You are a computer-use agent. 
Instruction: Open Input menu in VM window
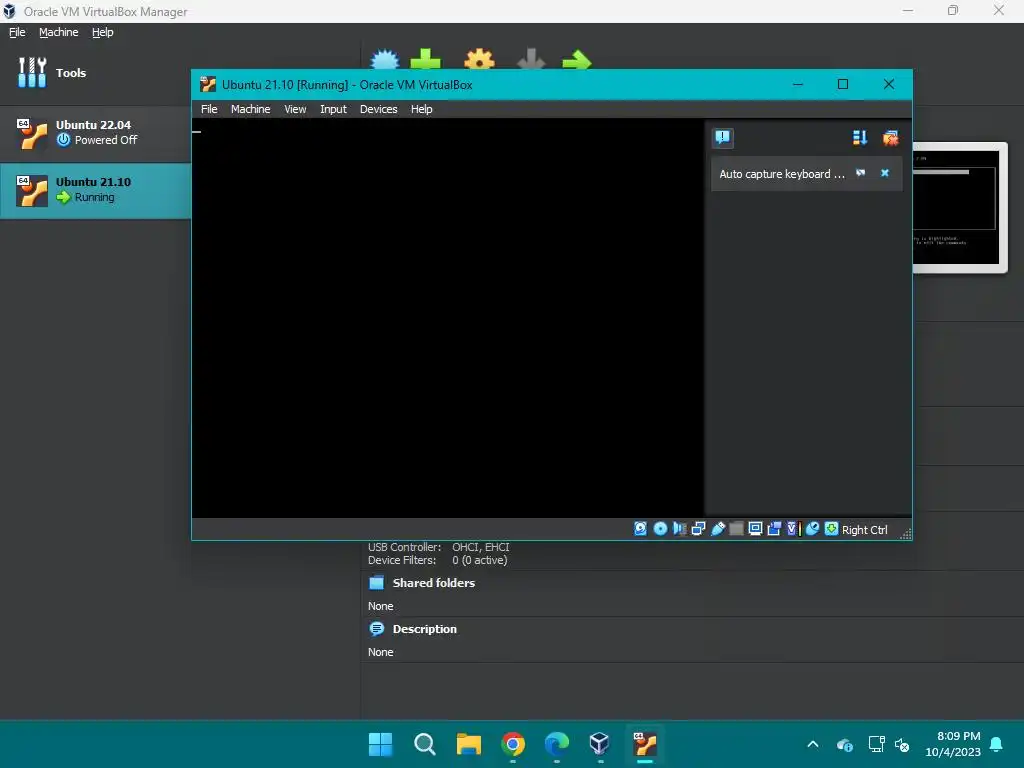(x=333, y=109)
